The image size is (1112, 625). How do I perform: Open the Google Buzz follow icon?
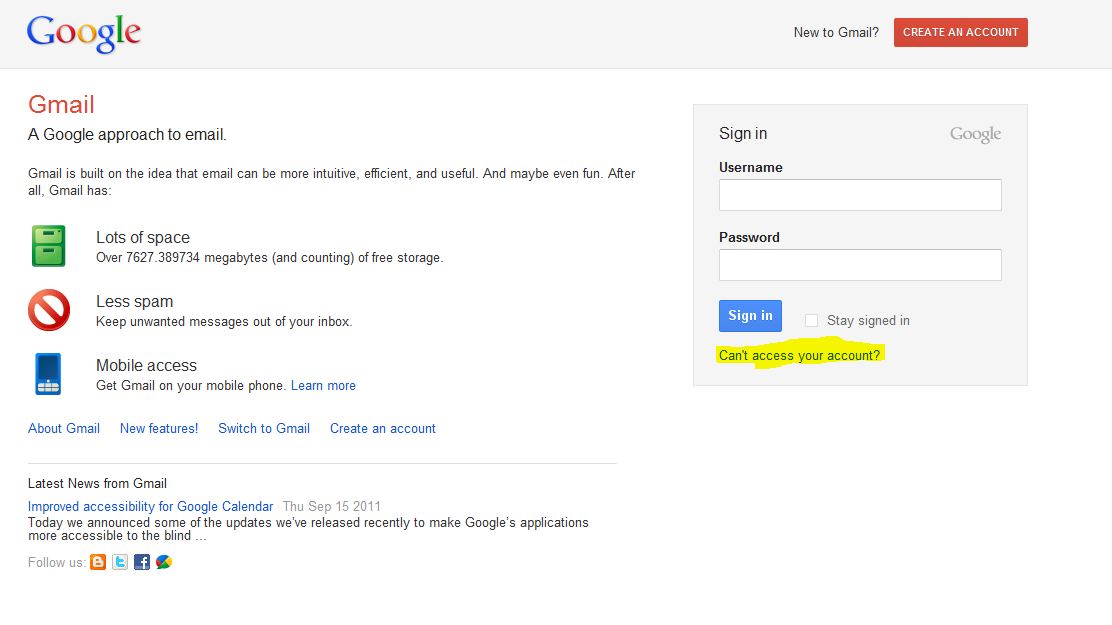pyautogui.click(x=164, y=562)
